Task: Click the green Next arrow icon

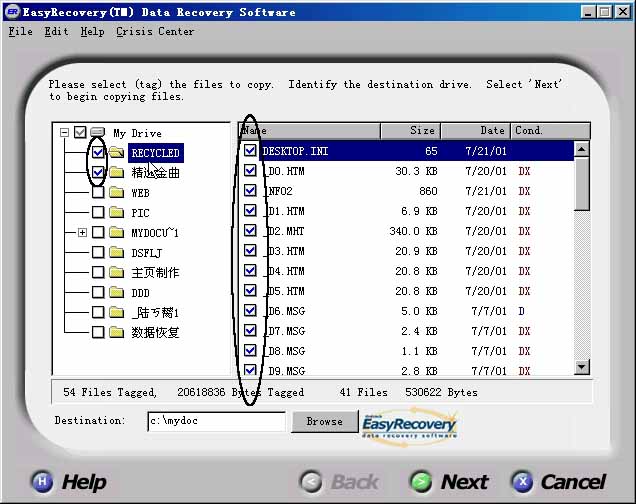Action: click(422, 482)
